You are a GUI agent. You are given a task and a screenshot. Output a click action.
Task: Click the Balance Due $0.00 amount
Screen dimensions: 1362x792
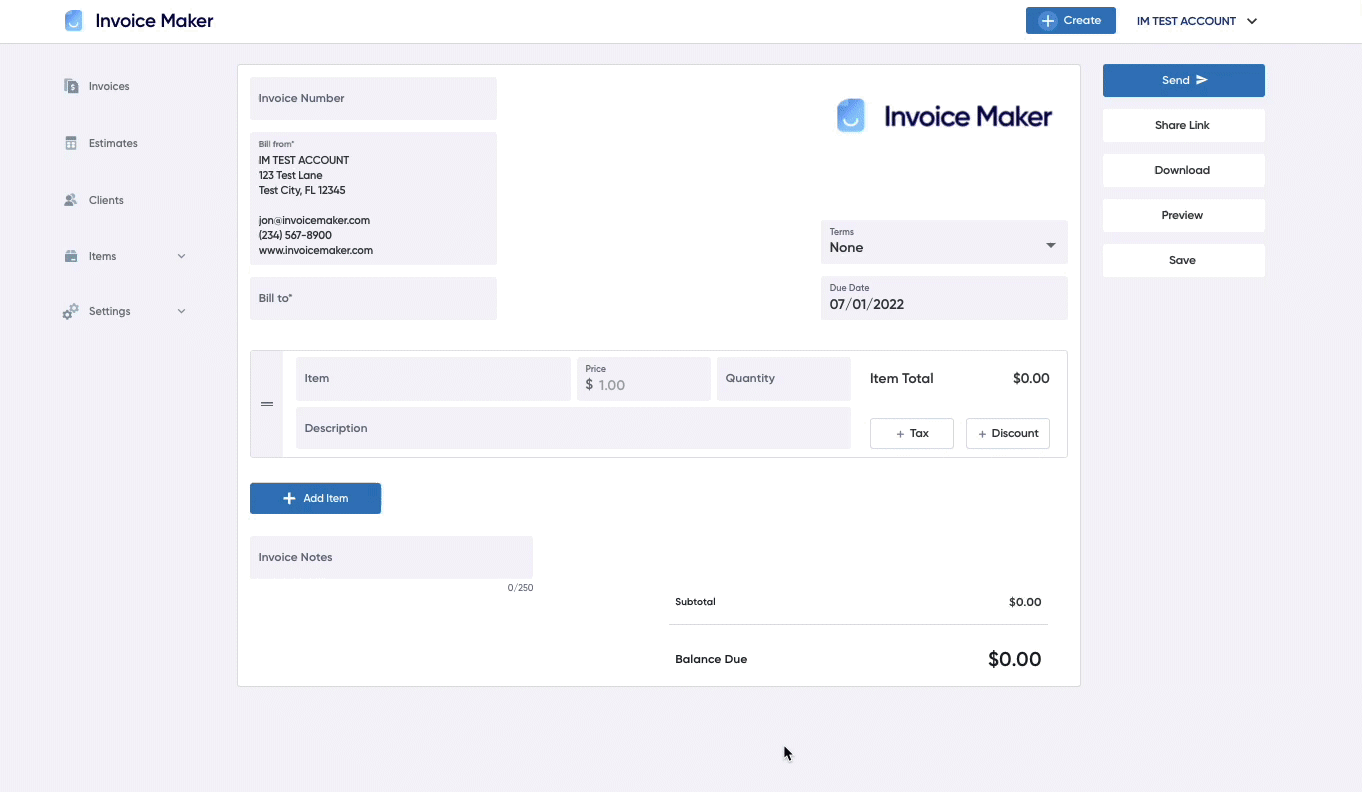click(1014, 659)
